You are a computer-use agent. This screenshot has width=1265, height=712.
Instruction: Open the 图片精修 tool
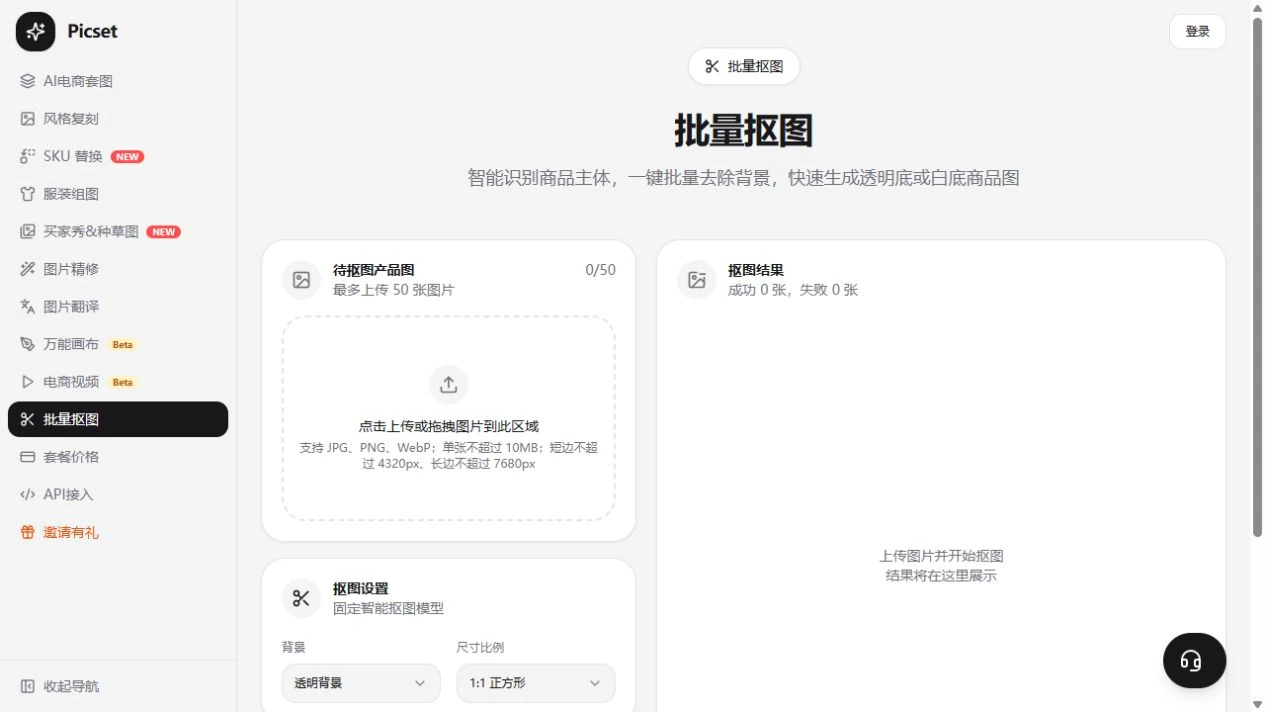pyautogui.click(x=118, y=269)
